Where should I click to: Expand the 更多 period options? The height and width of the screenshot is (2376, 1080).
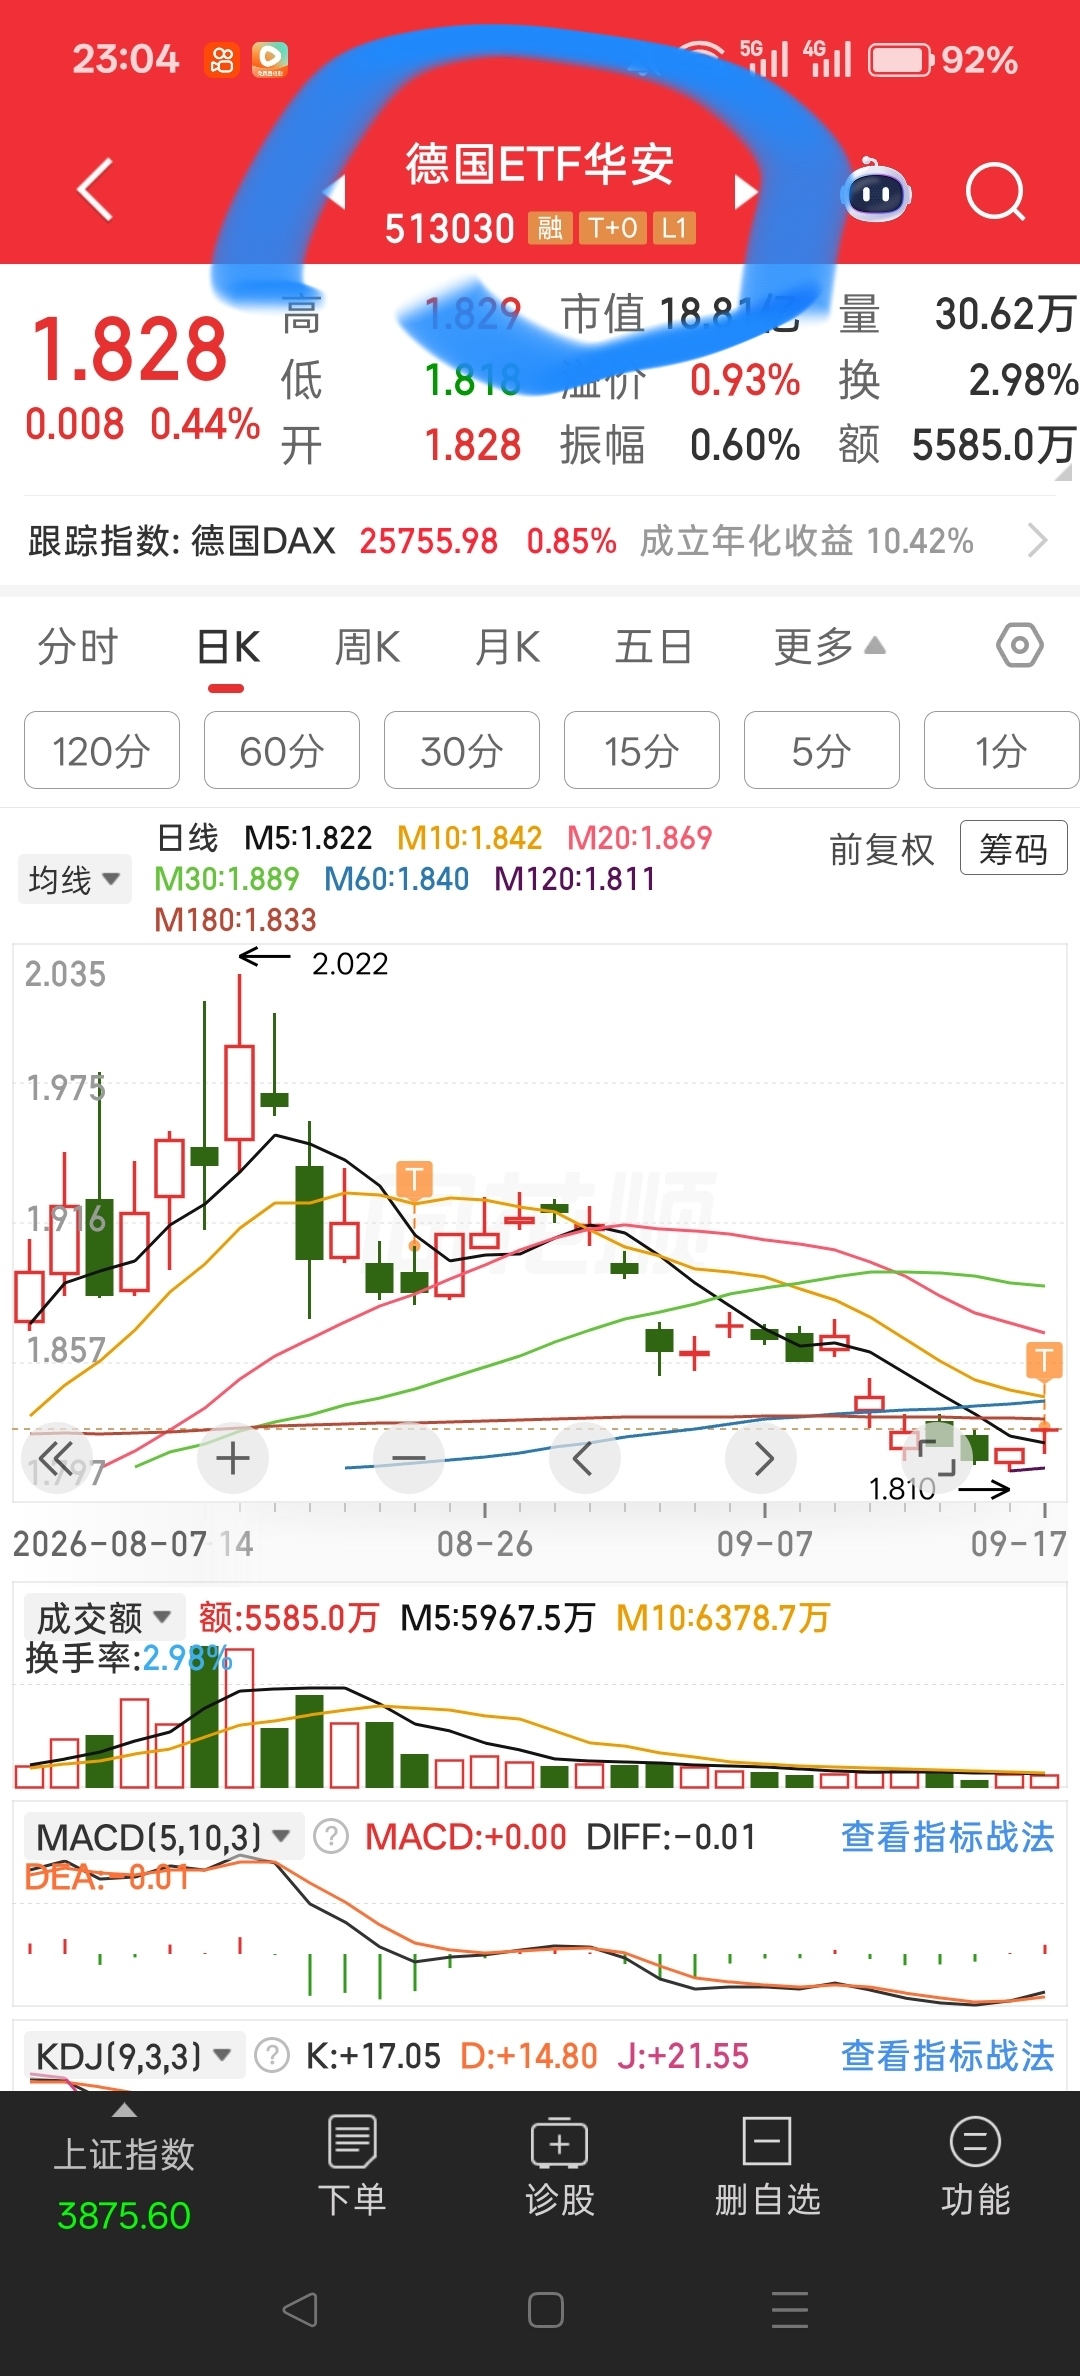pos(830,646)
